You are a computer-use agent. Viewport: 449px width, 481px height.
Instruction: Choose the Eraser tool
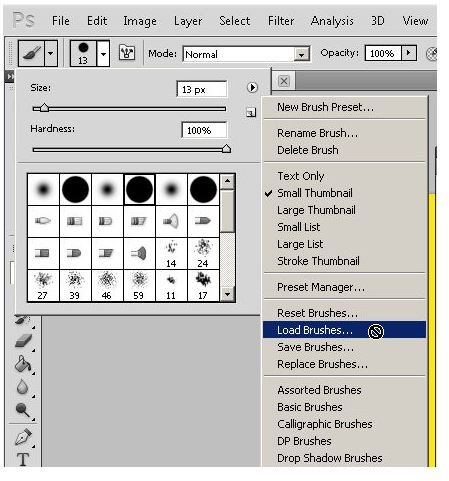tap(24, 341)
